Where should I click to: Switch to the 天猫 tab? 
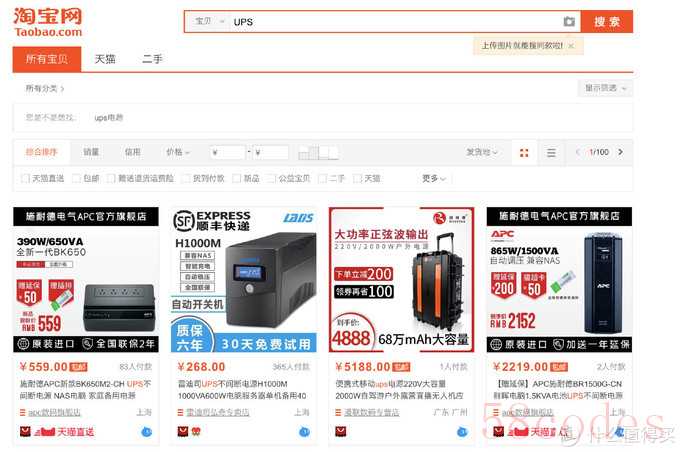tap(105, 59)
